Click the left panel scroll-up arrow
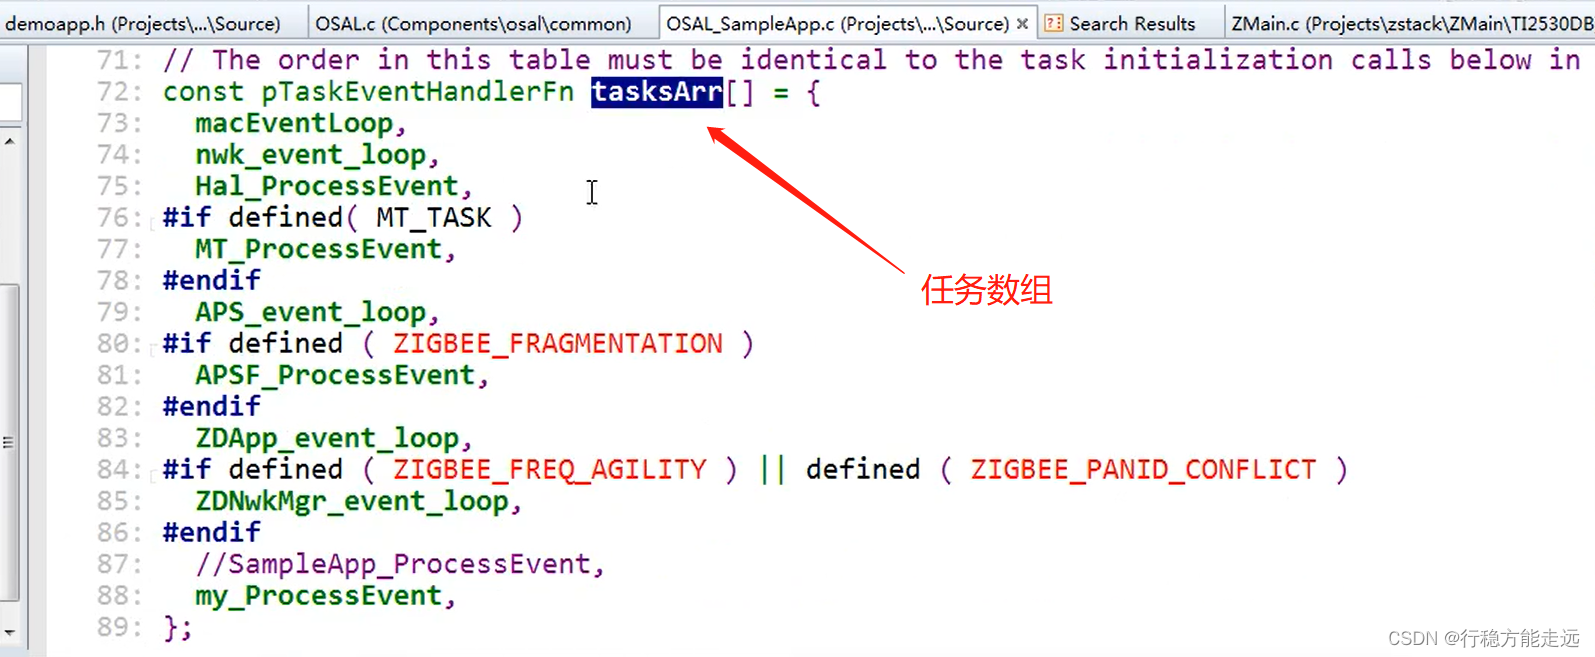 point(9,141)
